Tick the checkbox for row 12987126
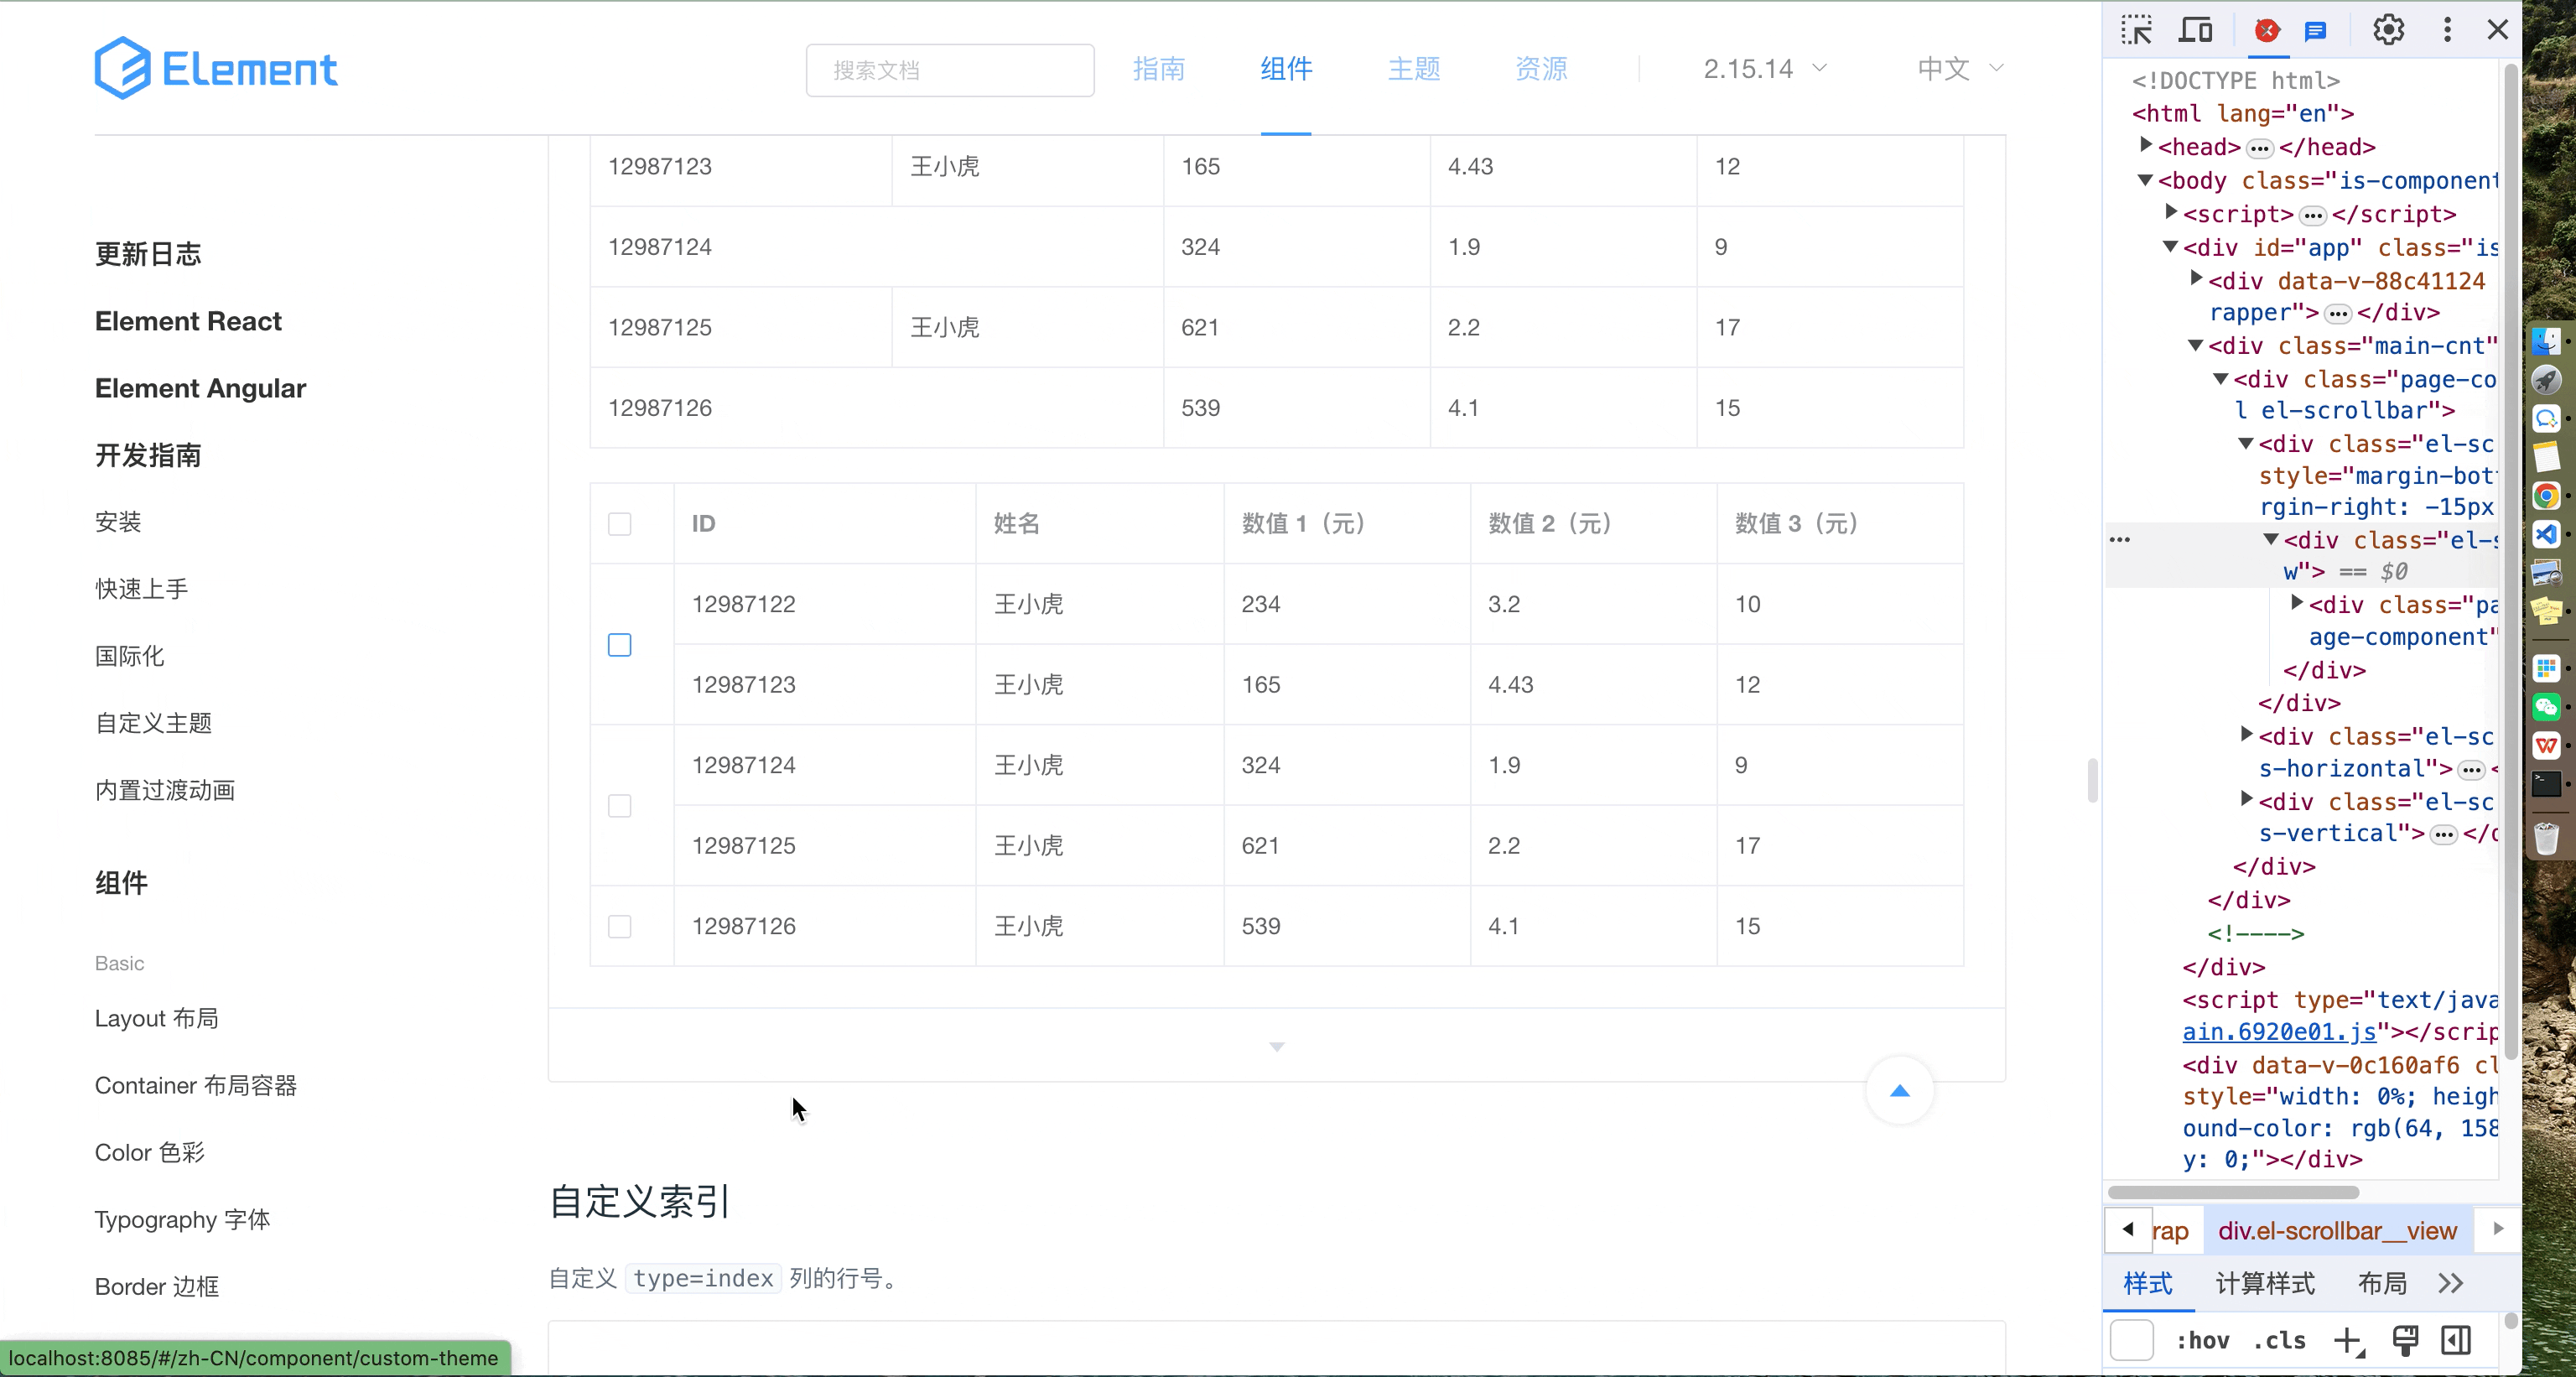Viewport: 2576px width, 1377px height. pos(620,926)
